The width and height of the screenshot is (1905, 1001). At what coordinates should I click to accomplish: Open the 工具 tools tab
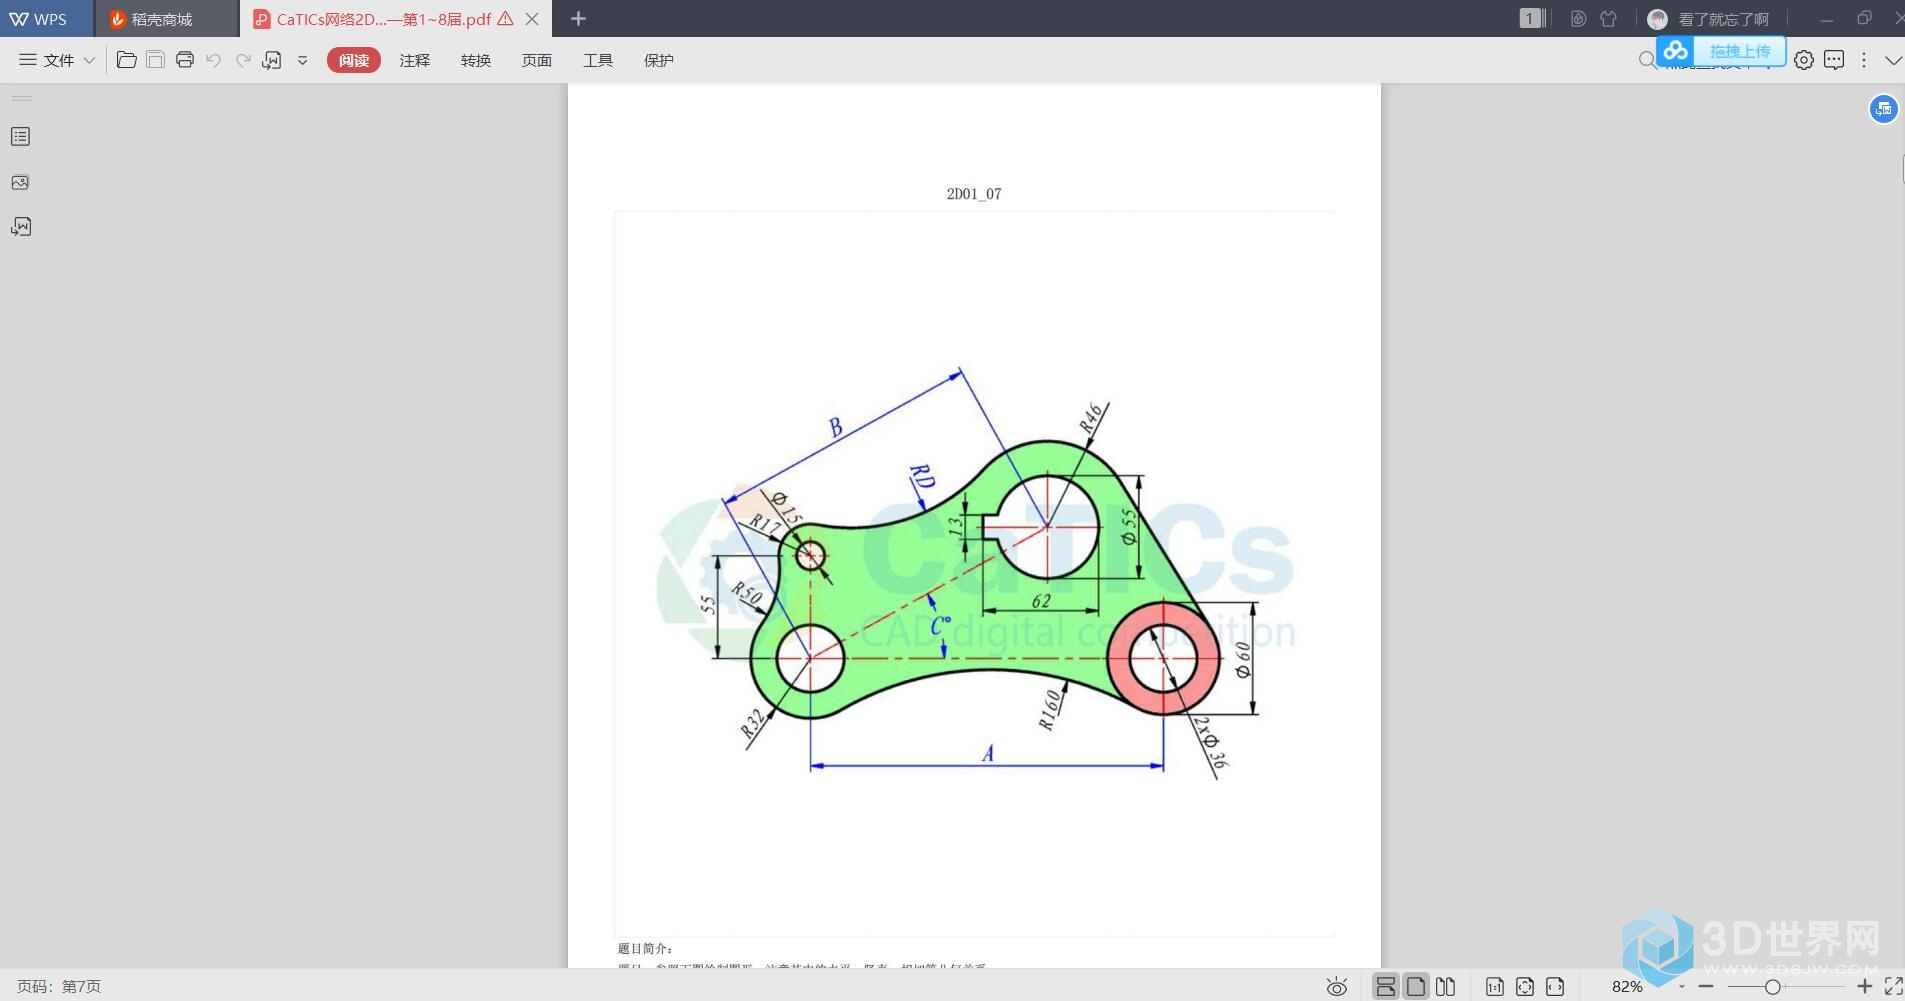pyautogui.click(x=598, y=60)
